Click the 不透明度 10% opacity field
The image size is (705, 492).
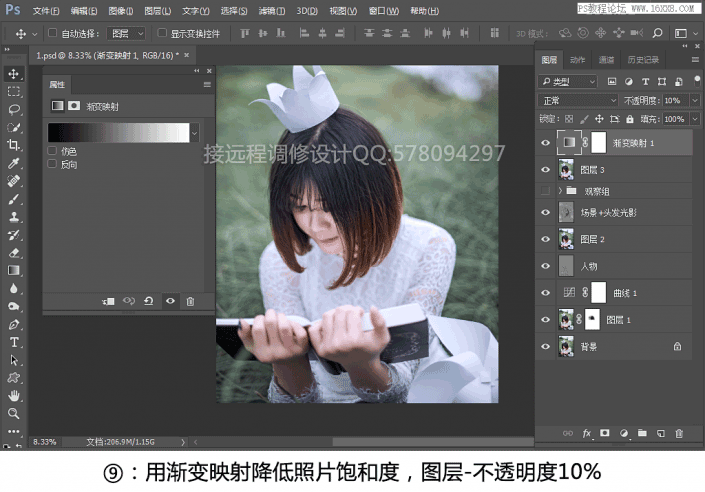(x=674, y=101)
